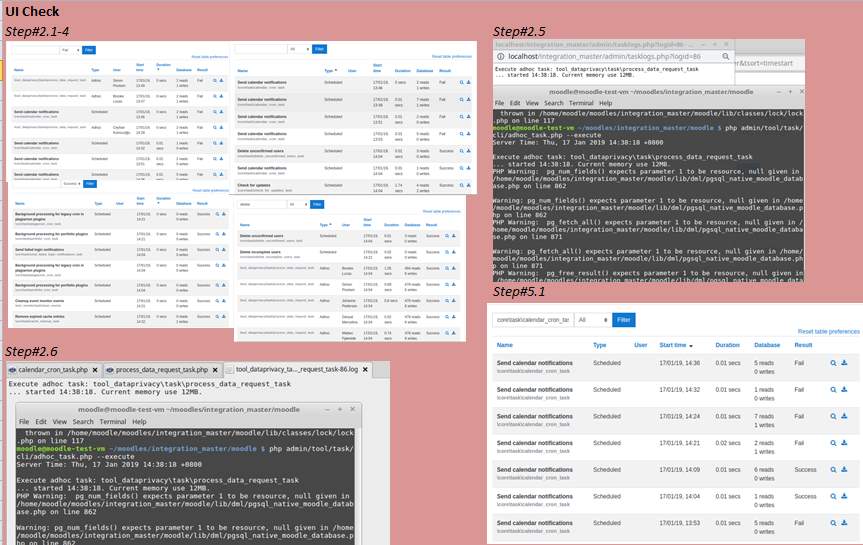Screen dimensions: 863x545
Task: Click the filter field containing 'delete'
Action: point(262,204)
